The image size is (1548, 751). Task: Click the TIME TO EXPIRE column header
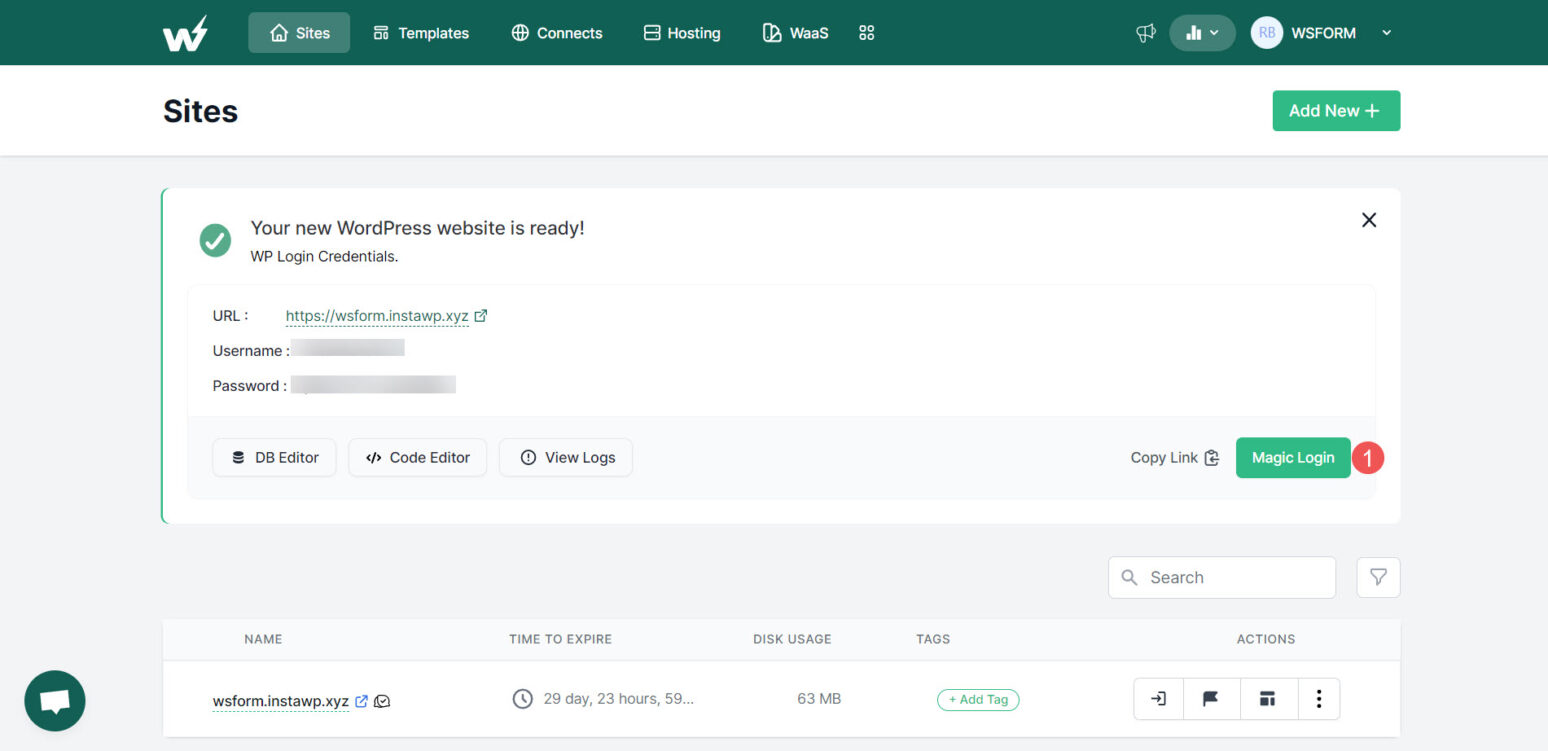pyautogui.click(x=560, y=639)
